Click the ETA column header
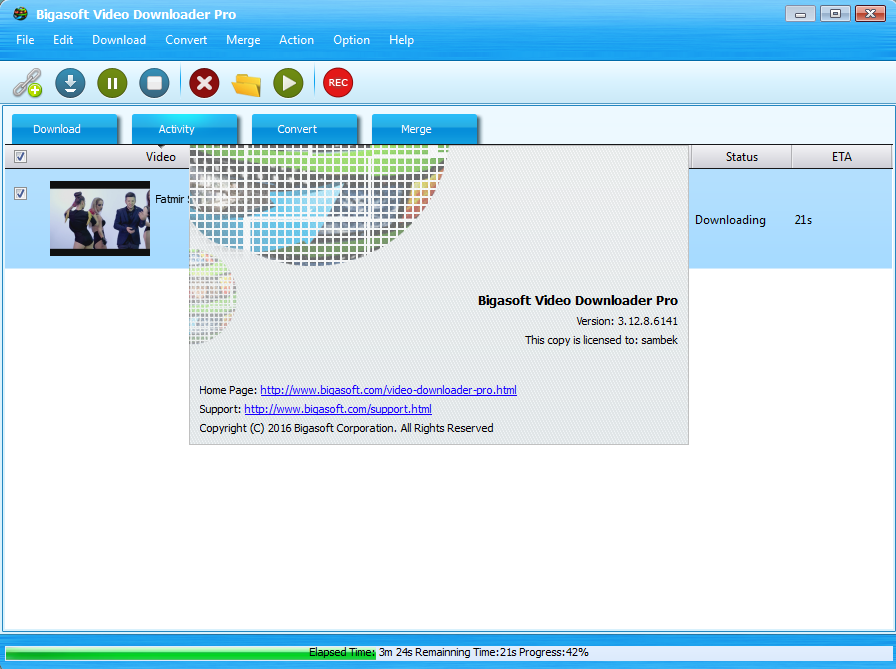The image size is (896, 669). click(842, 157)
